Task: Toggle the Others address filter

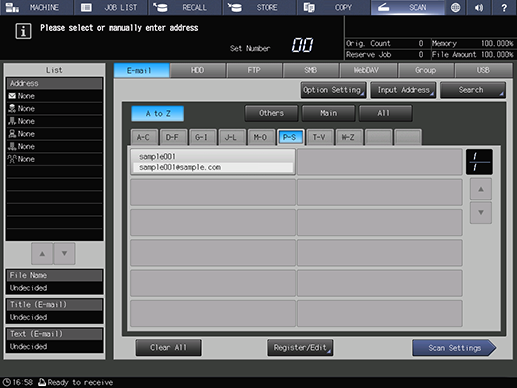Action: pos(271,113)
